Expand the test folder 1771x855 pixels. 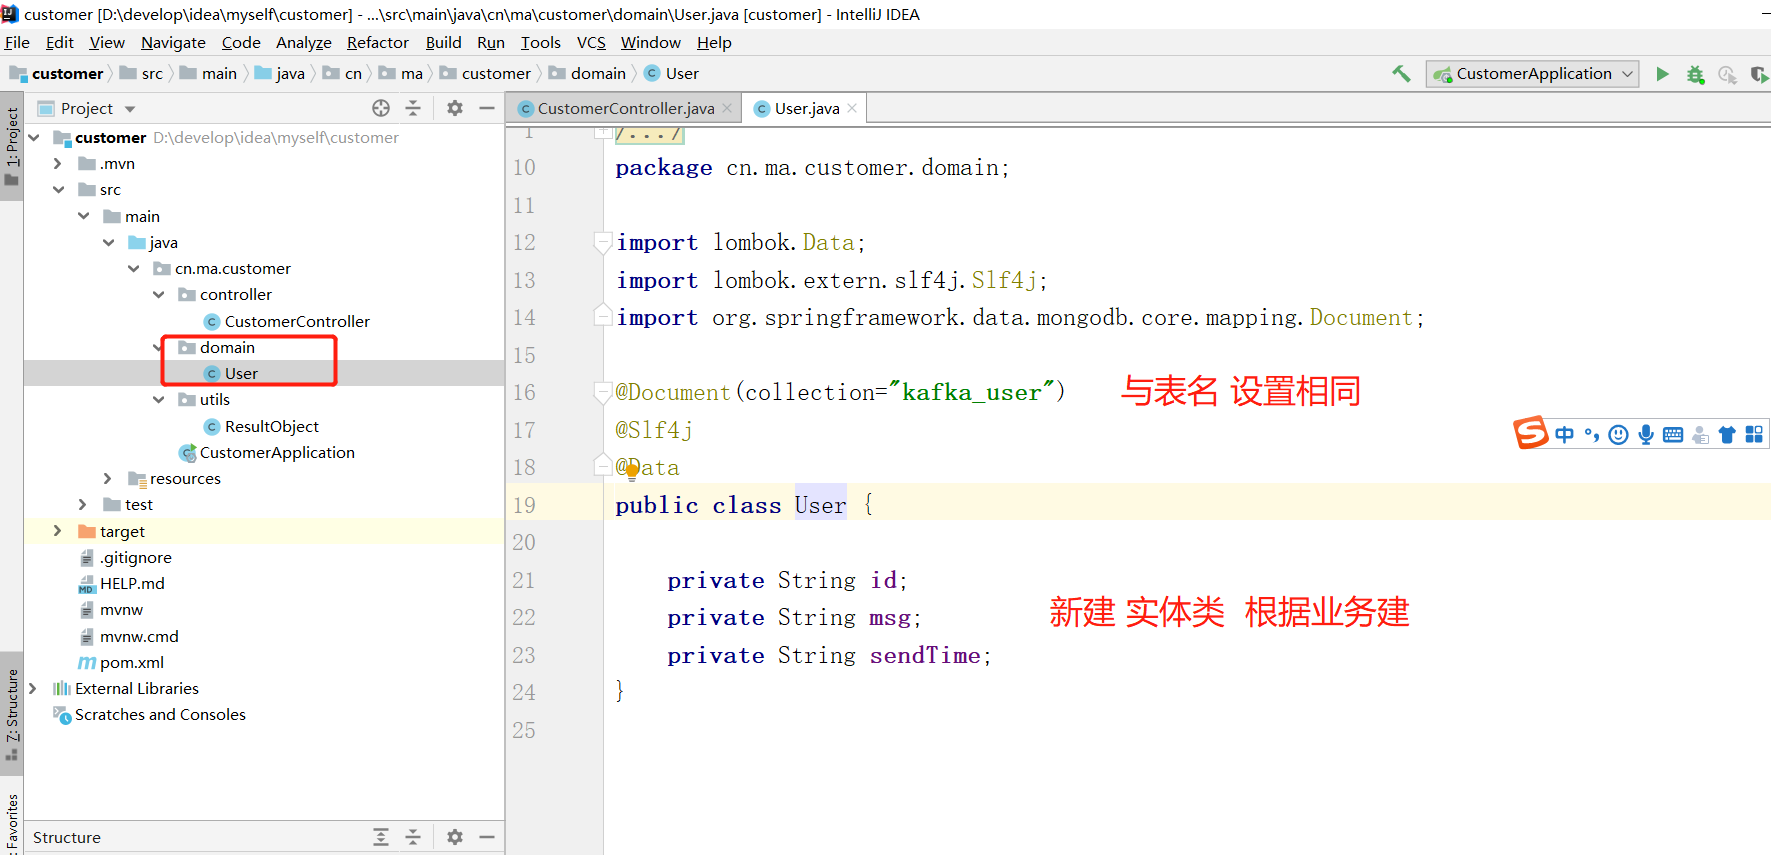tap(83, 504)
